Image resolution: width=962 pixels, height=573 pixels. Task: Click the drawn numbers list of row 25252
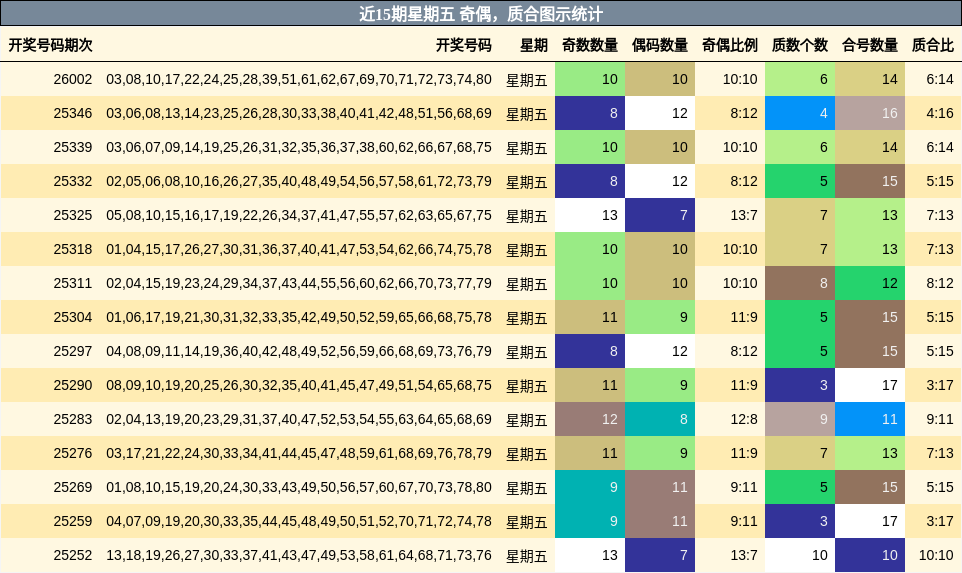click(299, 555)
